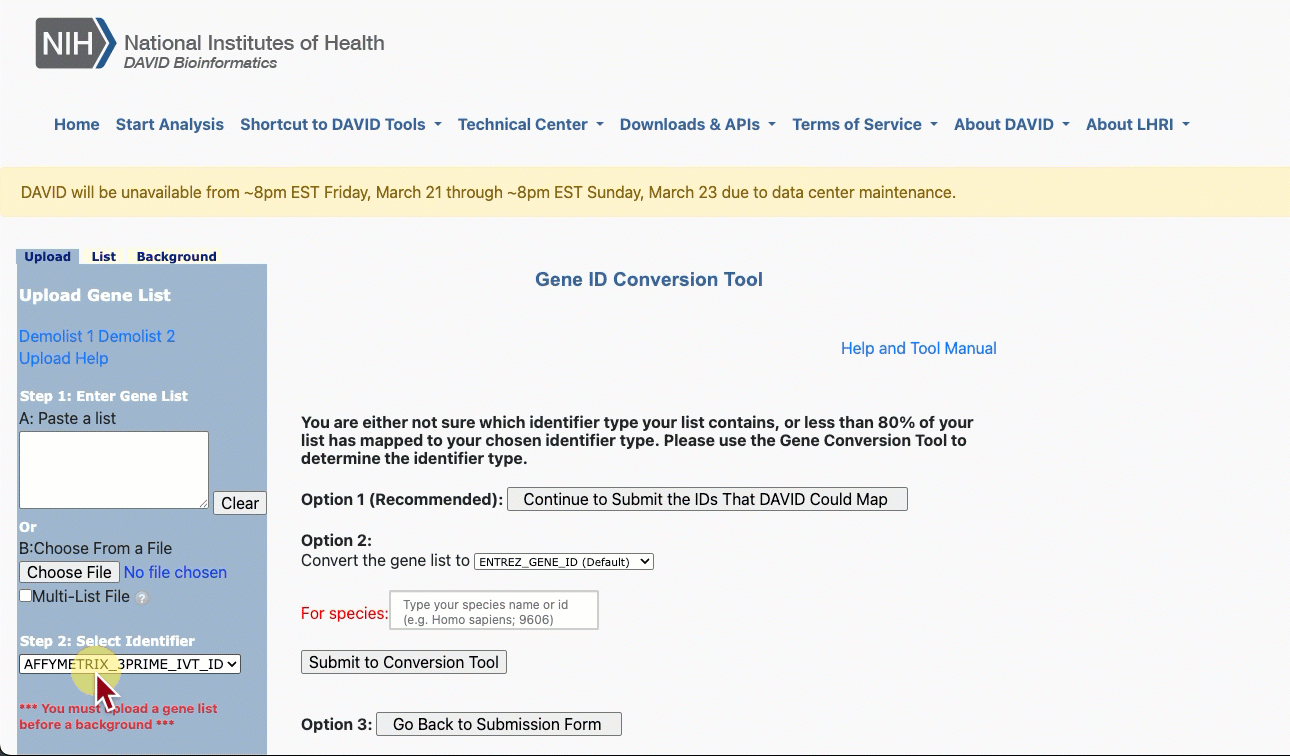Open the Downloads & APIs menu

pyautogui.click(x=697, y=125)
